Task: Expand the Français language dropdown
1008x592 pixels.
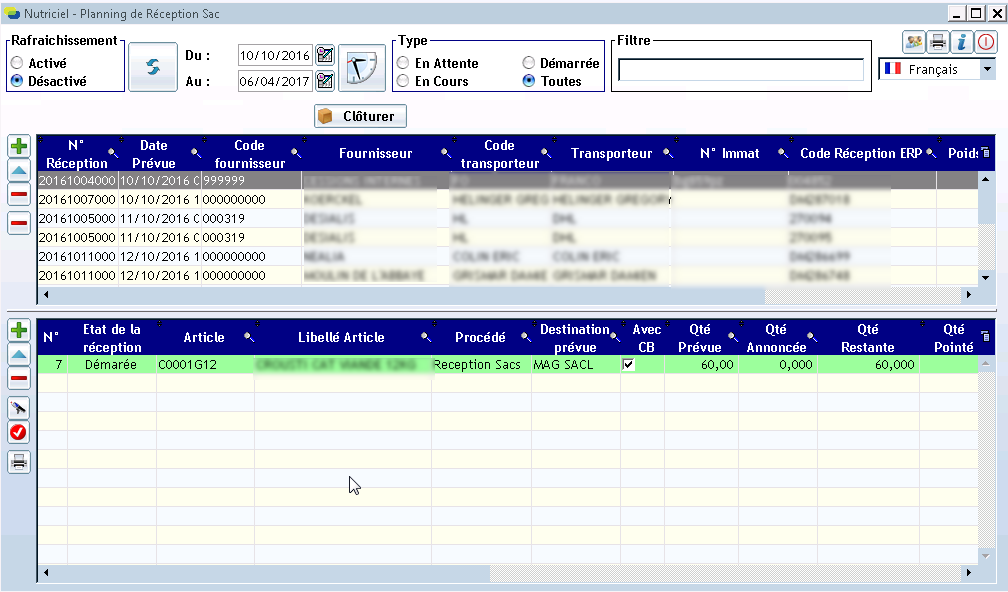Action: coord(987,69)
